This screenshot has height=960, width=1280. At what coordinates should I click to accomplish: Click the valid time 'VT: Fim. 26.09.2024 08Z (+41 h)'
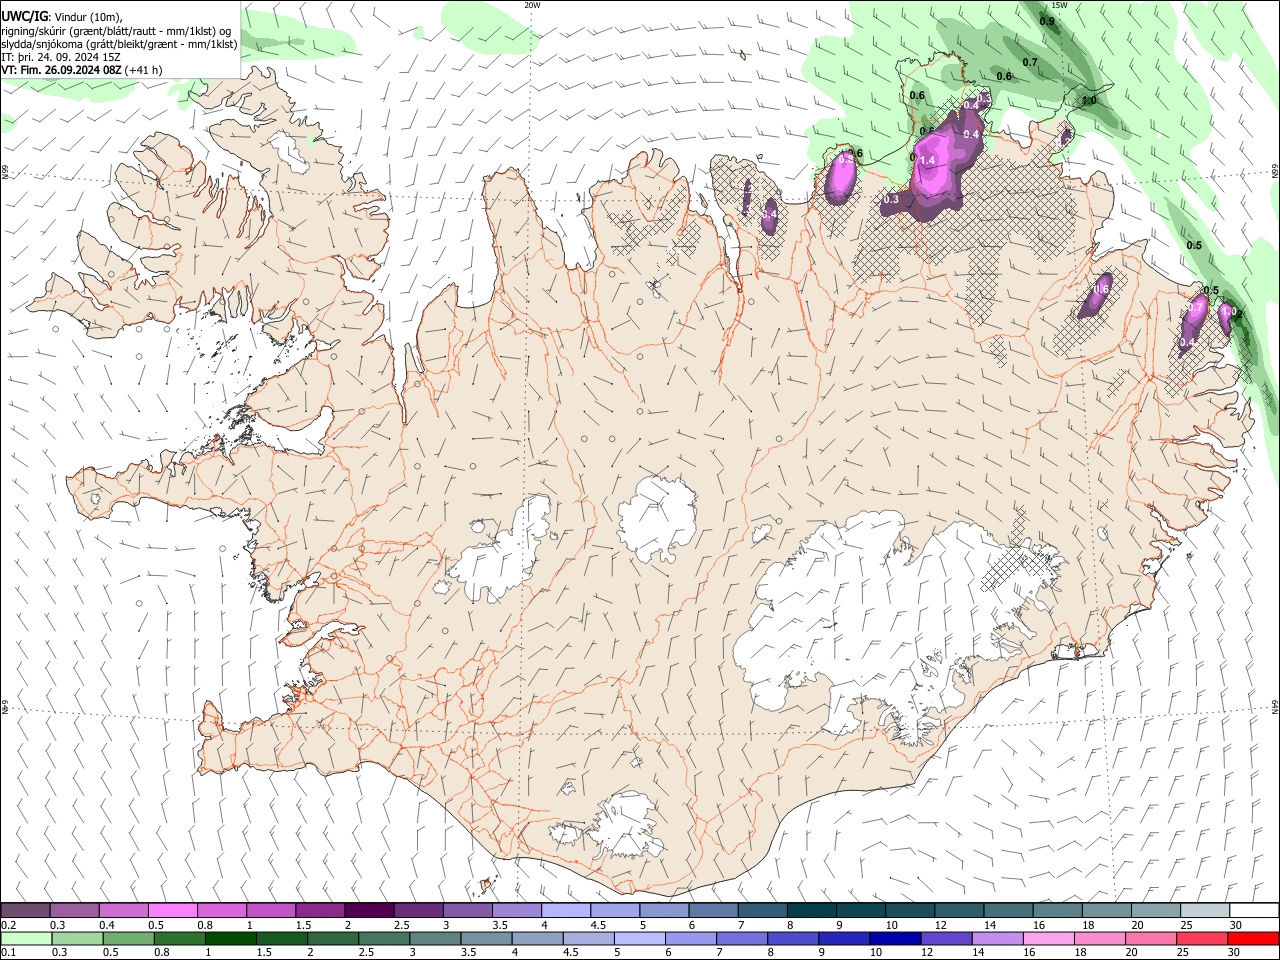82,70
